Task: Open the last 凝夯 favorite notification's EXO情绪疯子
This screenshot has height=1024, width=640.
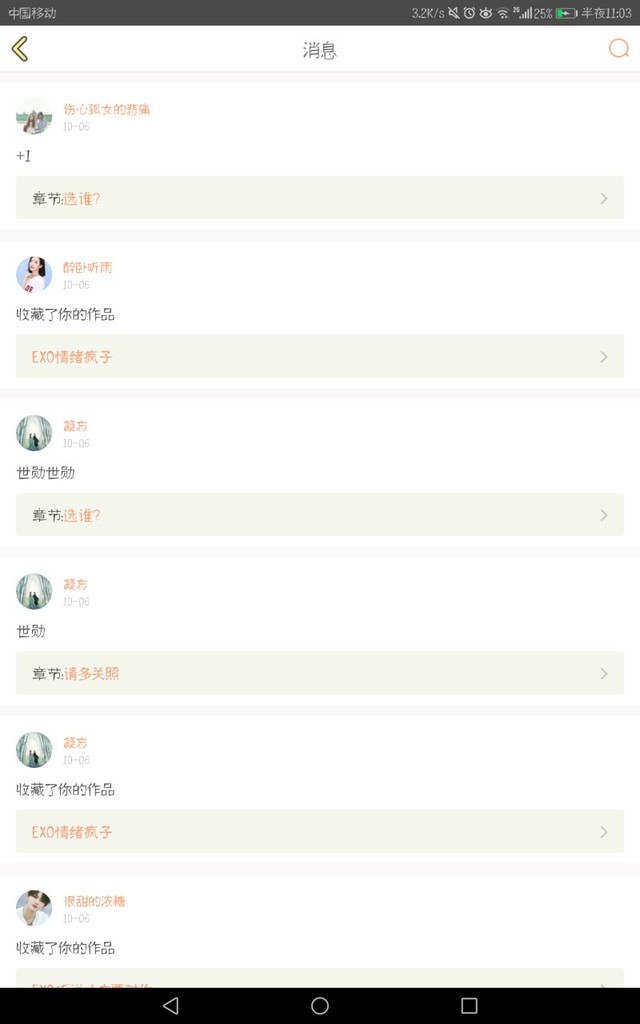Action: (x=320, y=831)
